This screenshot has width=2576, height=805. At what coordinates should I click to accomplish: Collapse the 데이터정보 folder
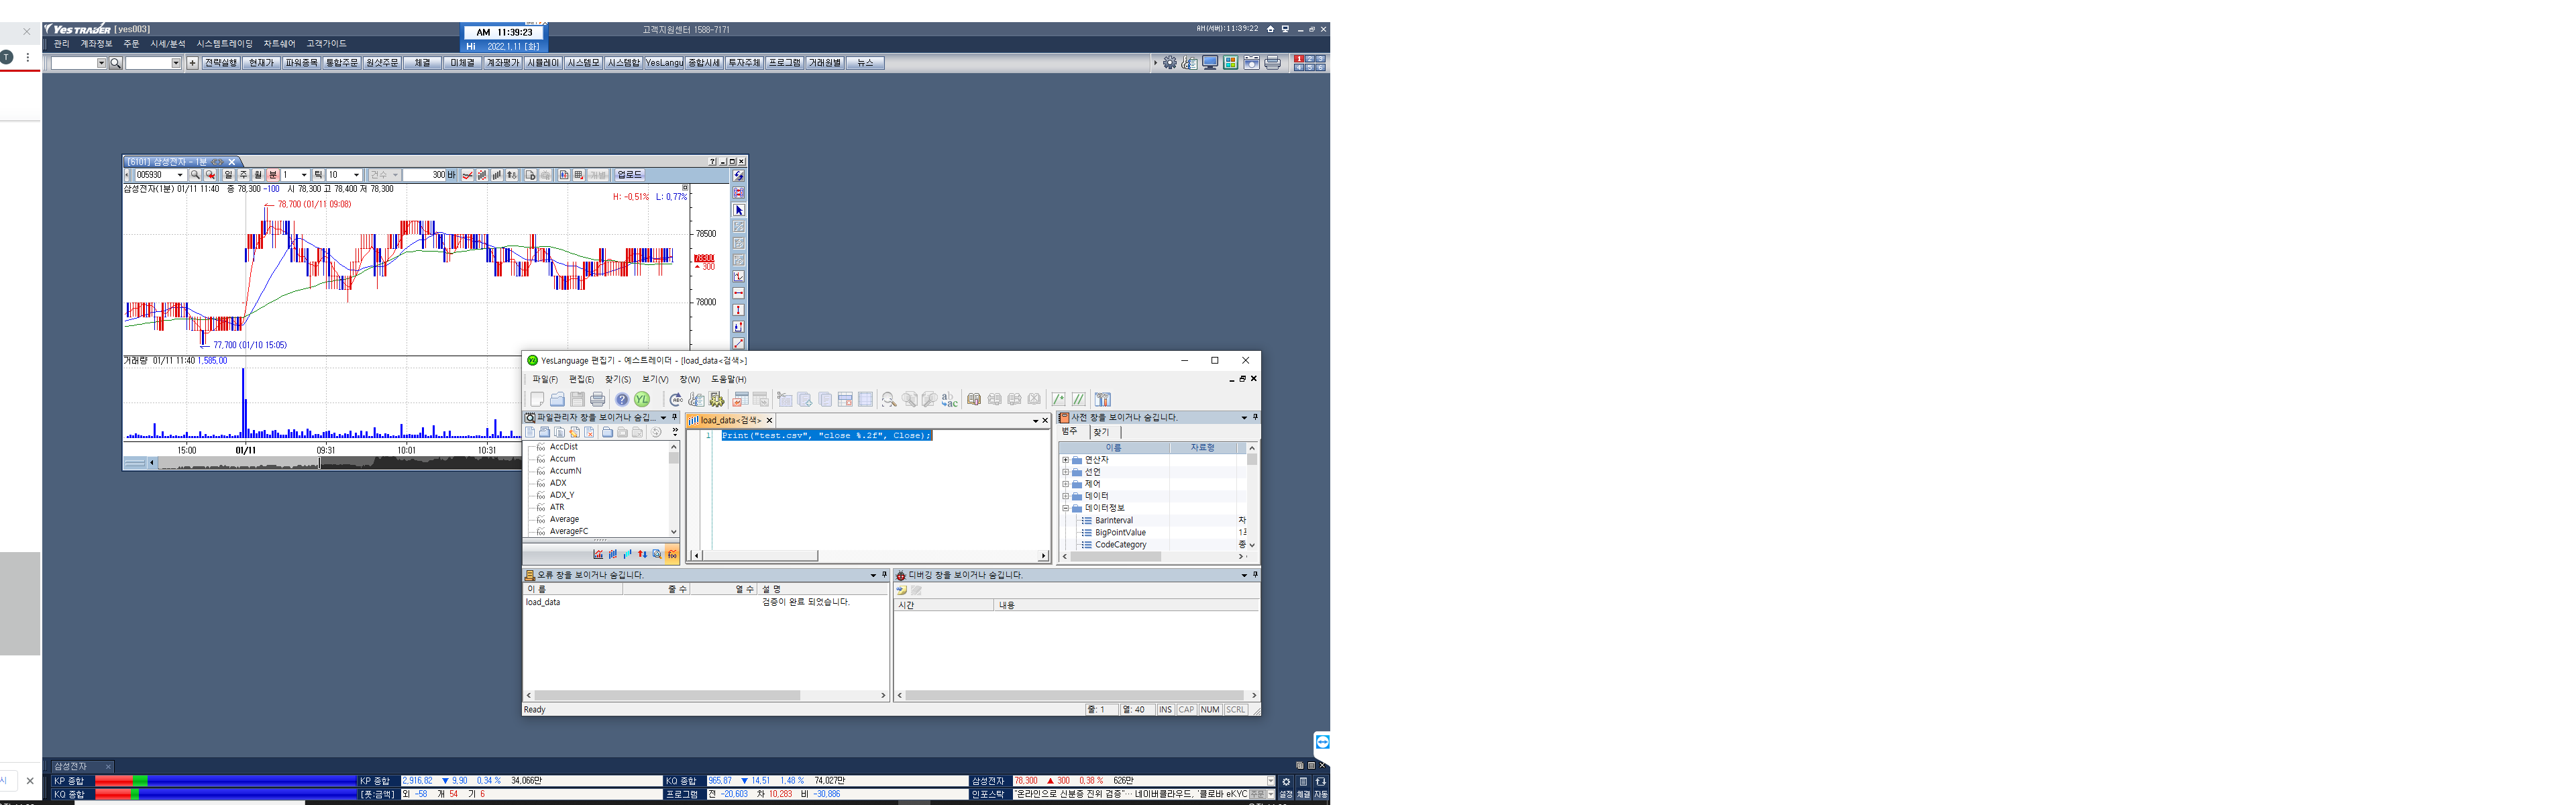(1065, 508)
